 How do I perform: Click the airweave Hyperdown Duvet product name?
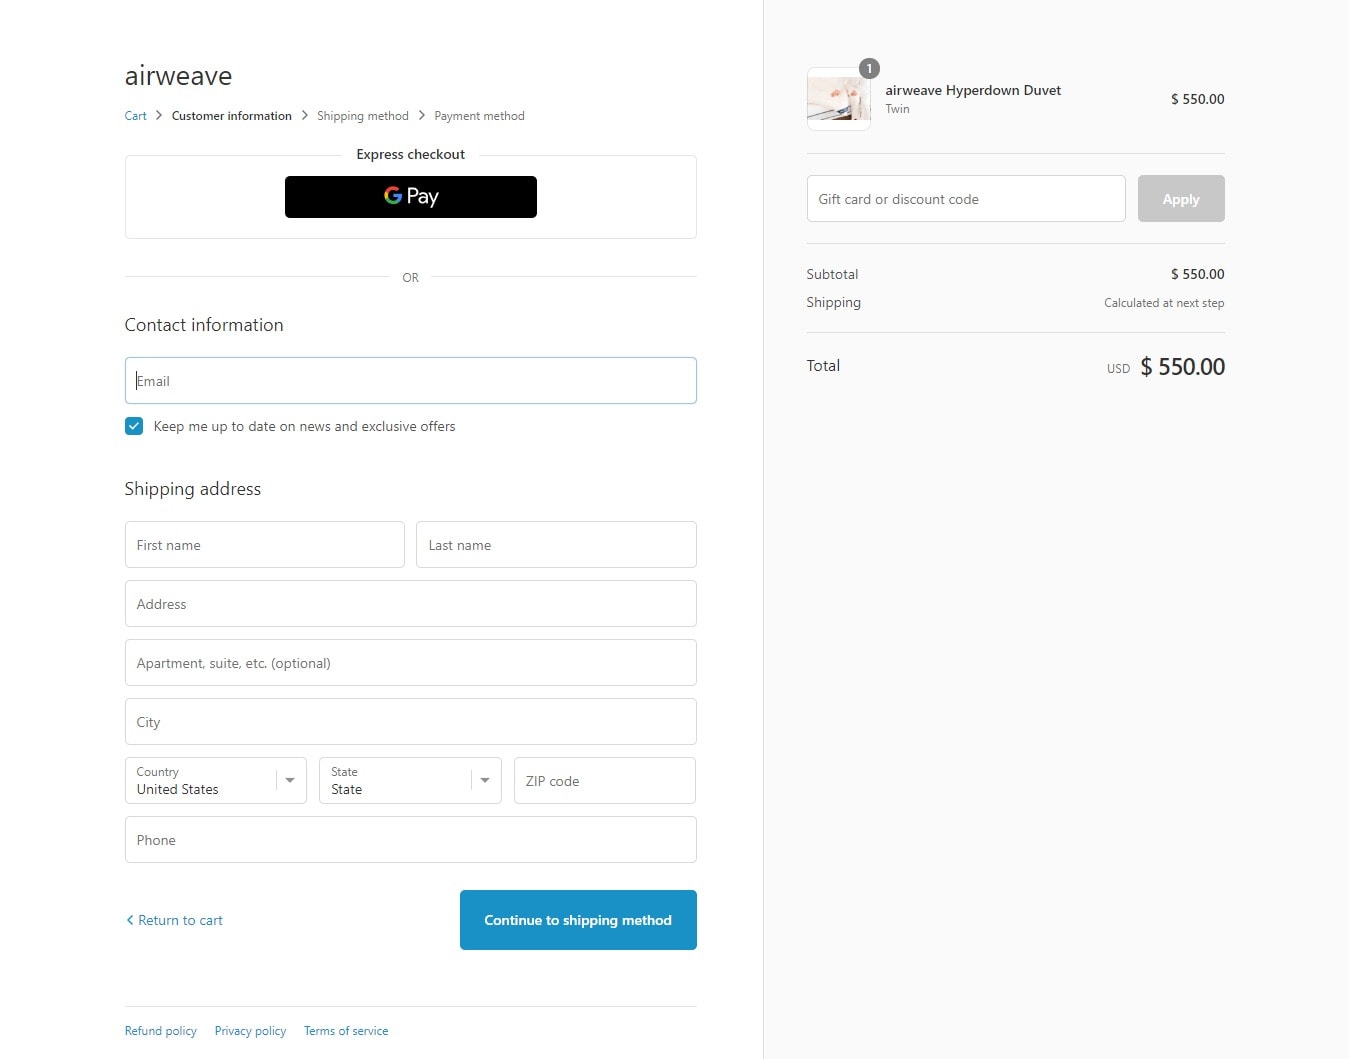tap(973, 90)
